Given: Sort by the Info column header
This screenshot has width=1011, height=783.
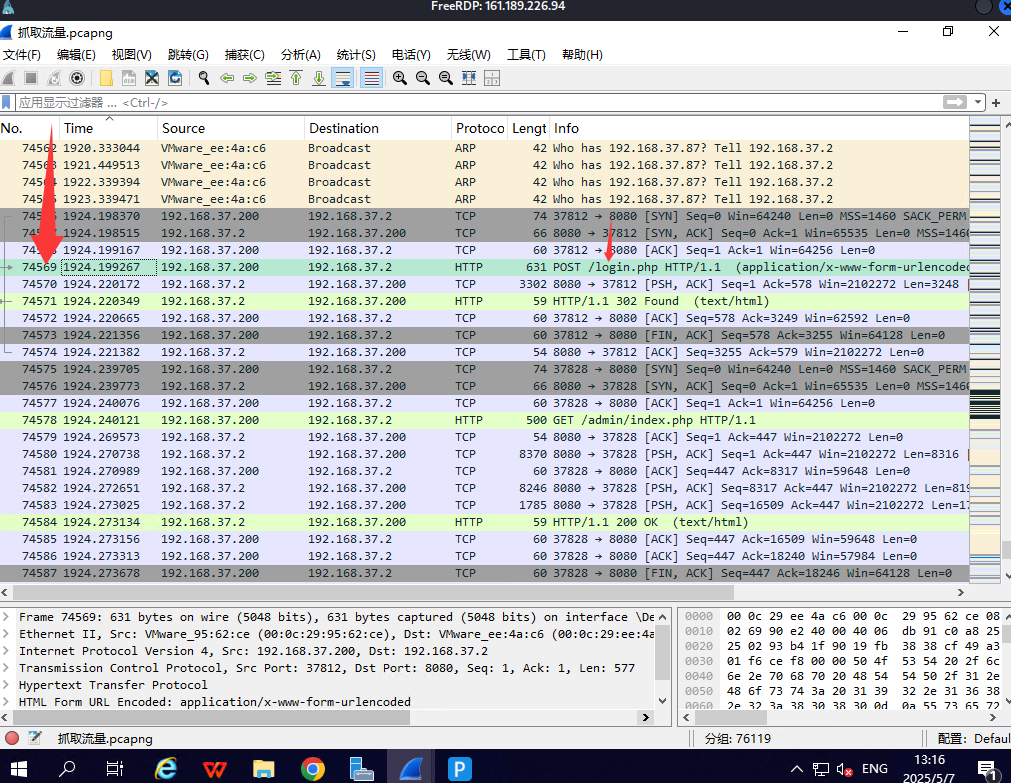Looking at the screenshot, I should coord(759,128).
